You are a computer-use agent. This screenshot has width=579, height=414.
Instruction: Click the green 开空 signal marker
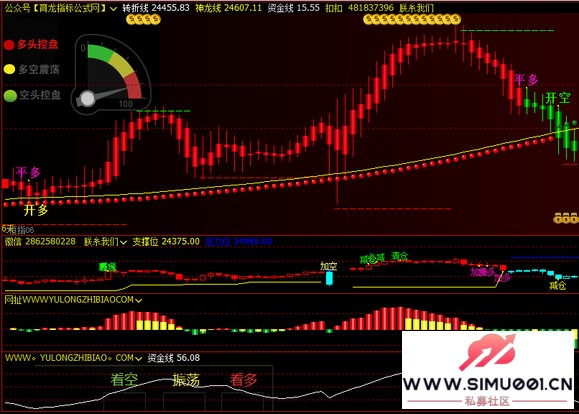(x=558, y=98)
